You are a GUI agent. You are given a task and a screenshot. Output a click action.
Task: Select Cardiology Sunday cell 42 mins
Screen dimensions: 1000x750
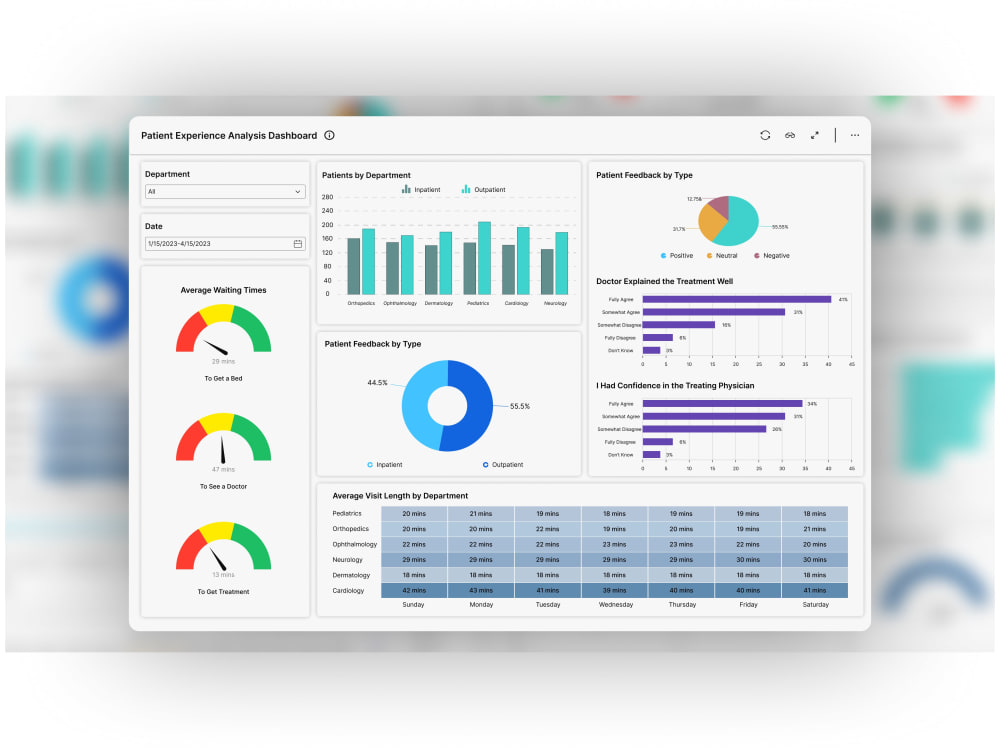pyautogui.click(x=414, y=591)
